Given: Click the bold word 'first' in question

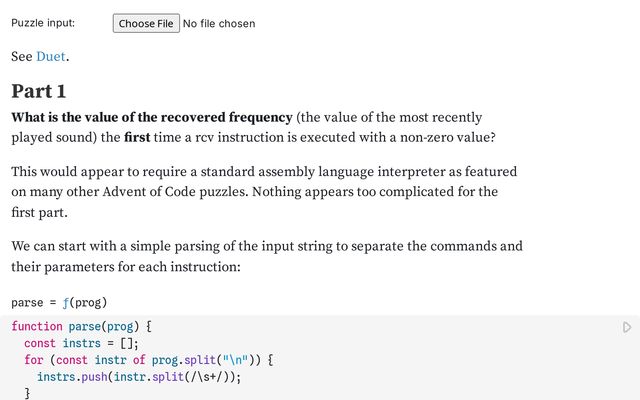Looking at the screenshot, I should pos(141,137).
